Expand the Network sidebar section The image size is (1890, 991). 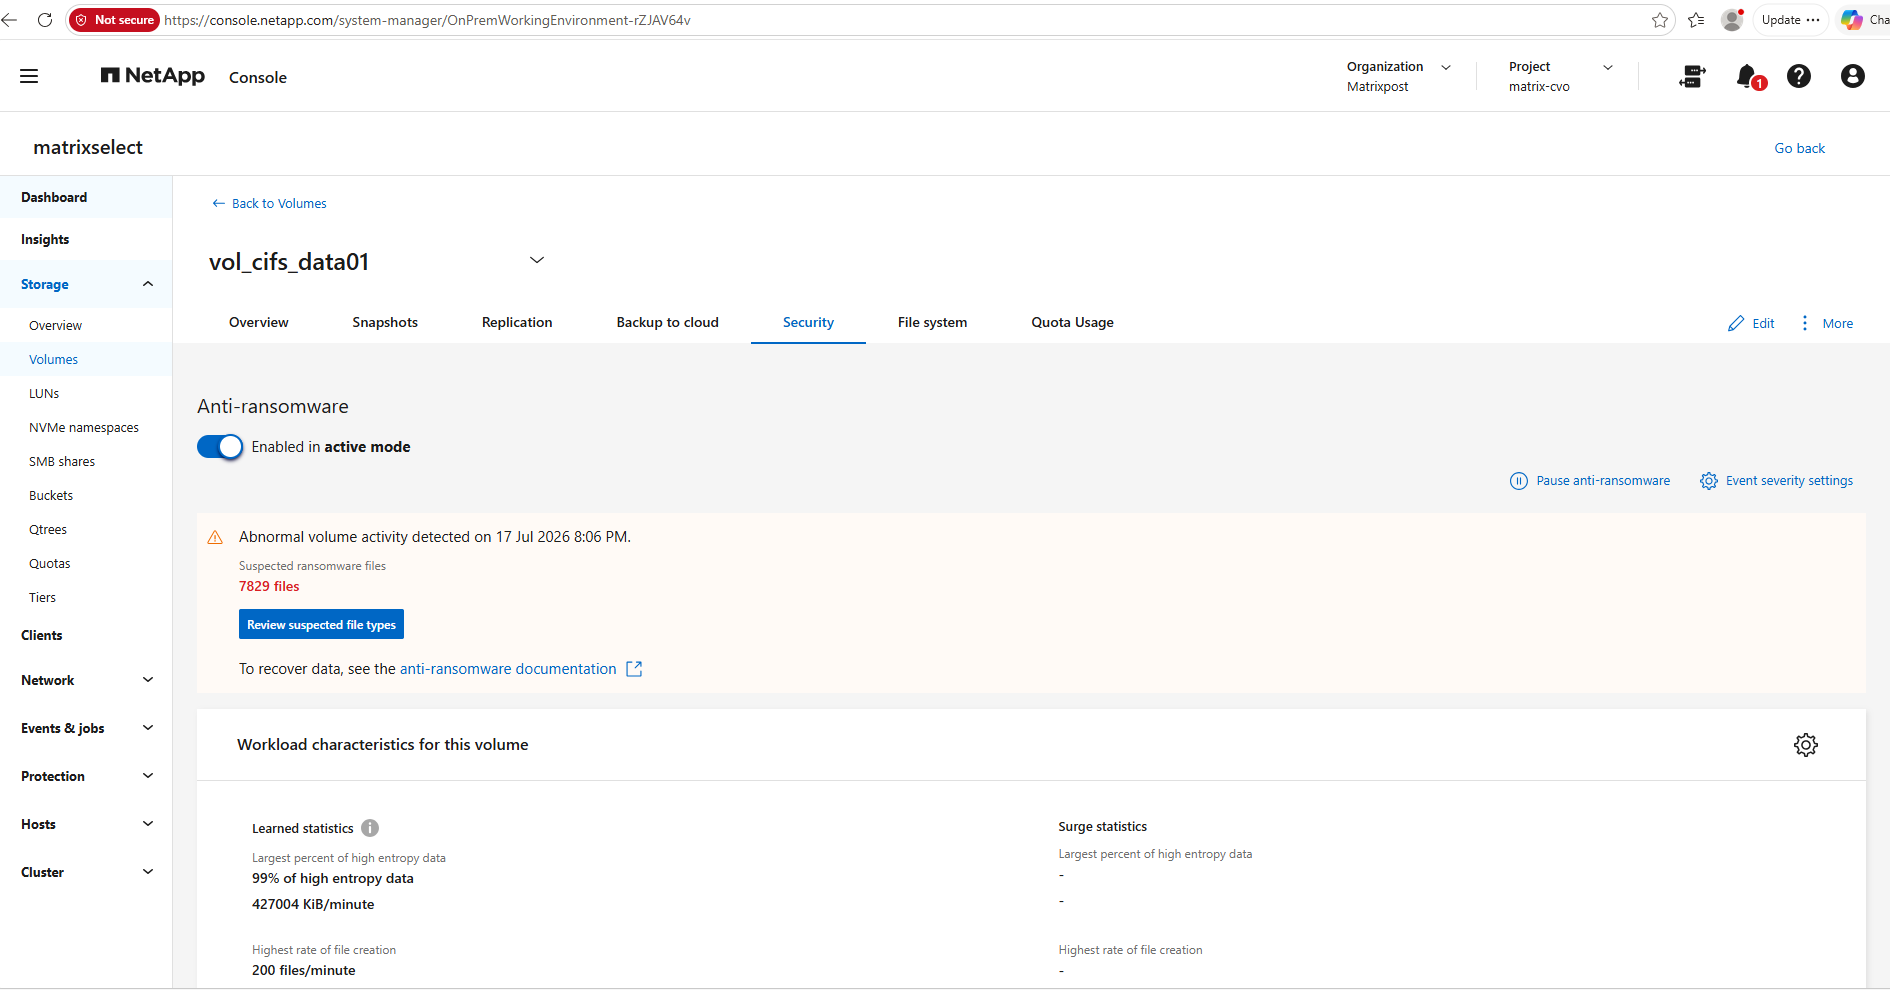click(86, 680)
